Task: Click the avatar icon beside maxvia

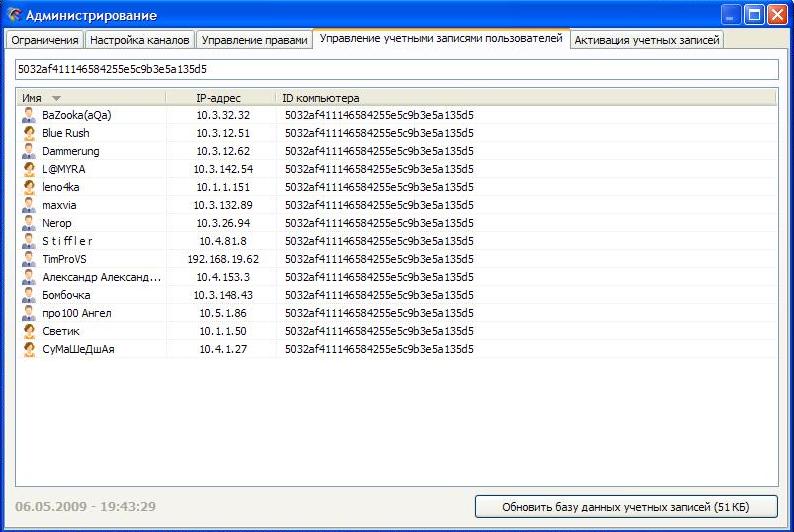Action: click(28, 205)
